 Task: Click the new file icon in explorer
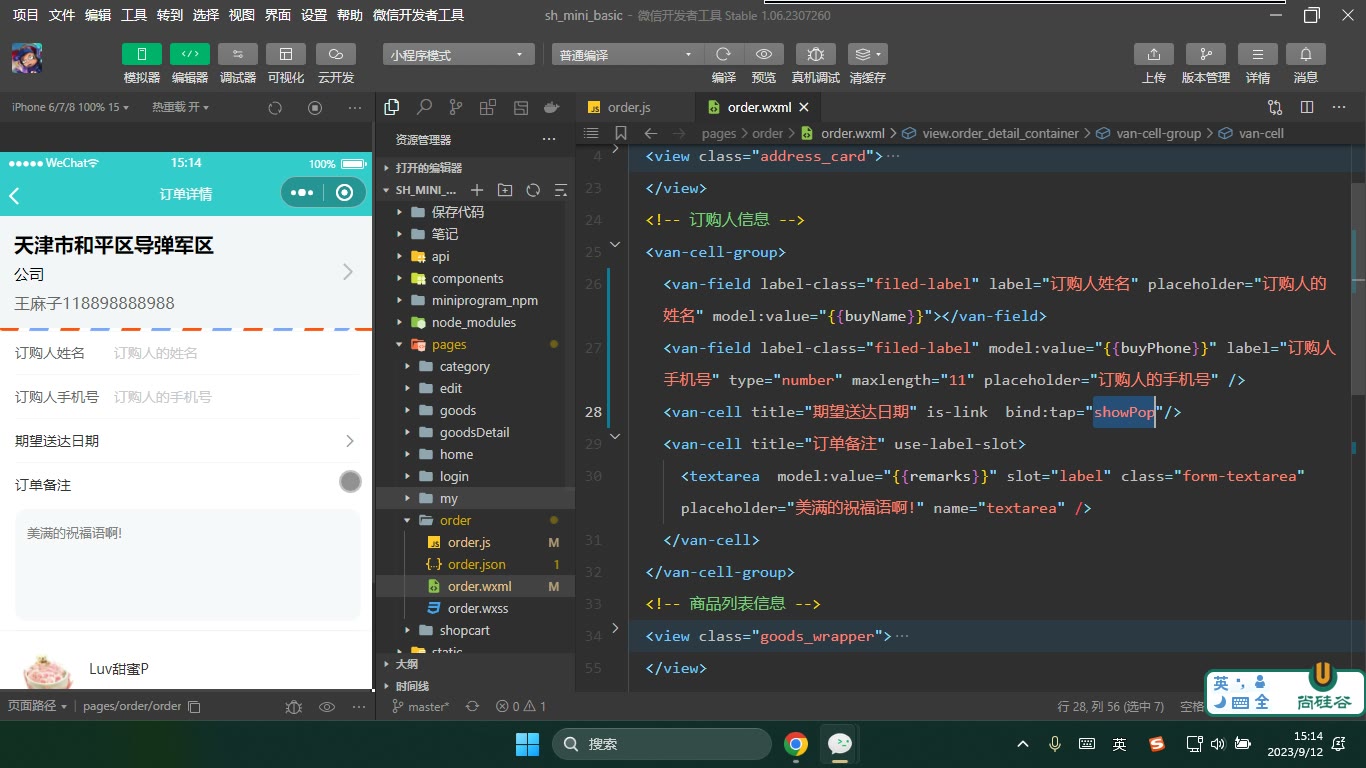(x=477, y=190)
